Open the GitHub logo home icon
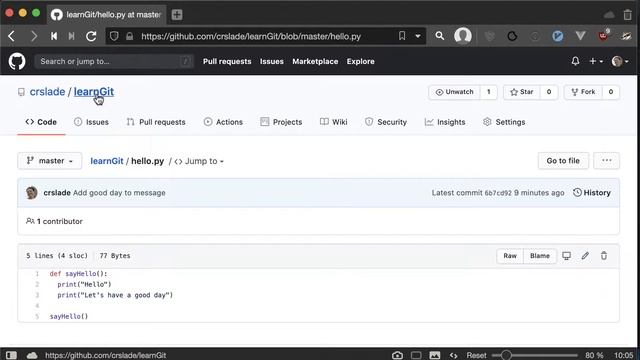Viewport: 640px width, 360px height. (x=17, y=62)
